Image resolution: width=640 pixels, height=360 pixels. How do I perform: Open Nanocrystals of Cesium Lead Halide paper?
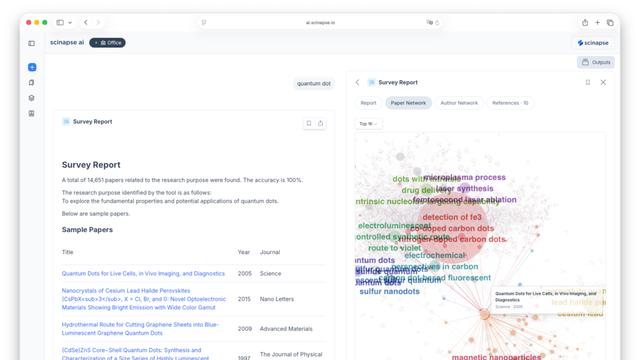tap(144, 299)
